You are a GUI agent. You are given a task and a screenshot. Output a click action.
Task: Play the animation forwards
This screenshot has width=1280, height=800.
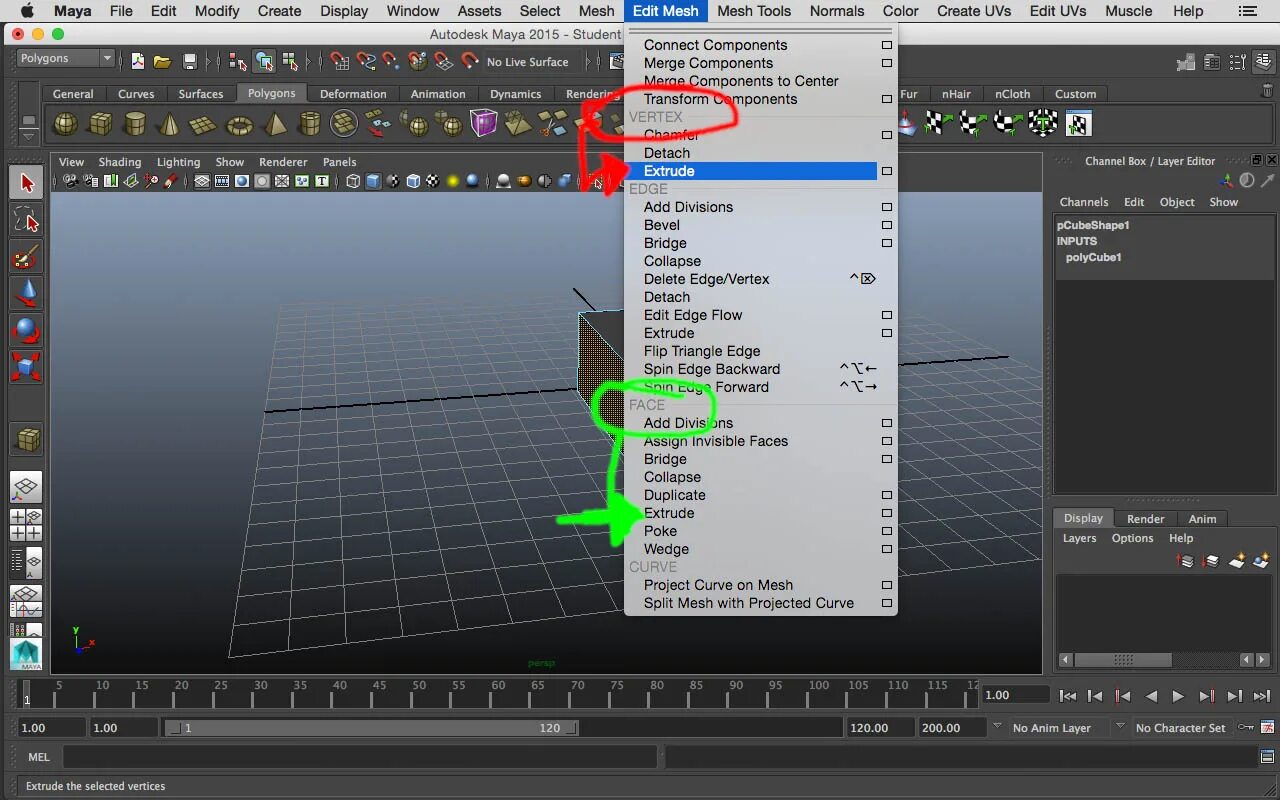pyautogui.click(x=1178, y=696)
